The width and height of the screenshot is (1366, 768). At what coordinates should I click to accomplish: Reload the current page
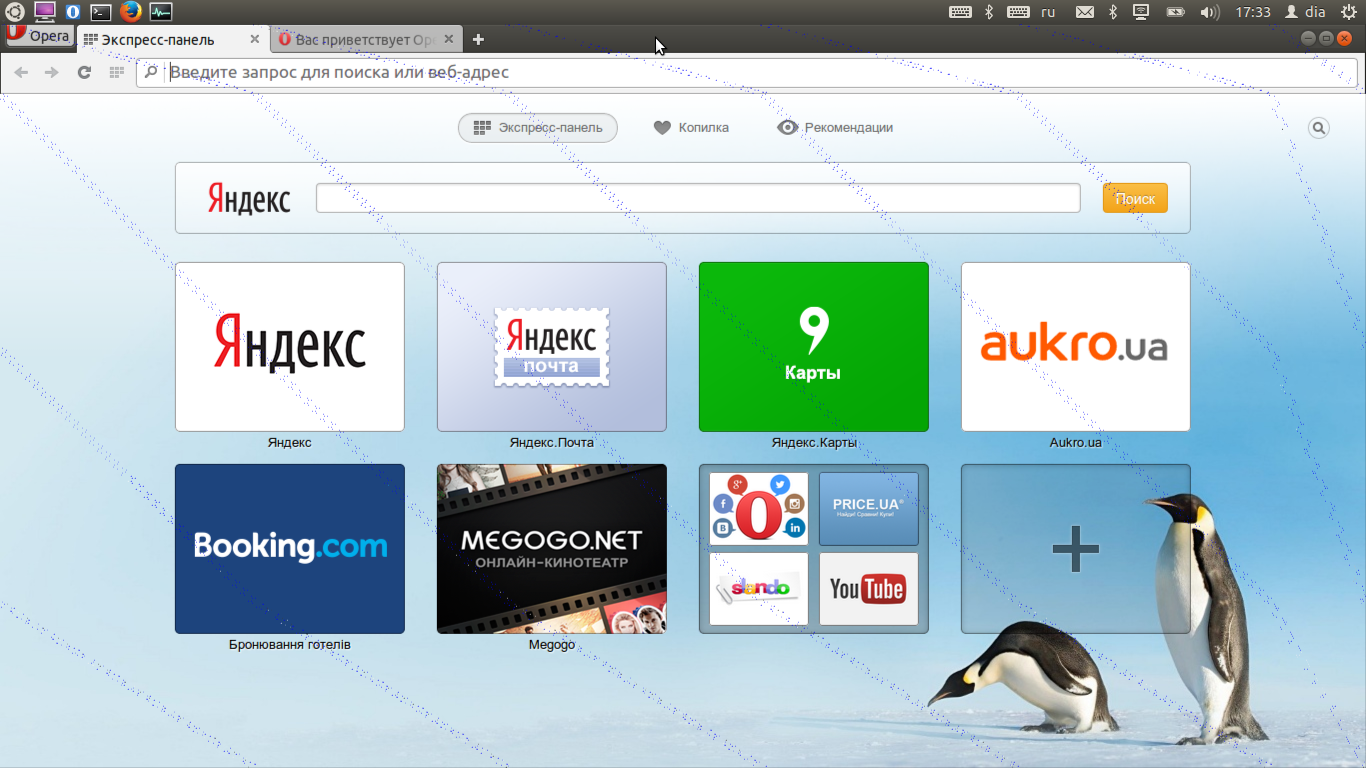tap(84, 72)
